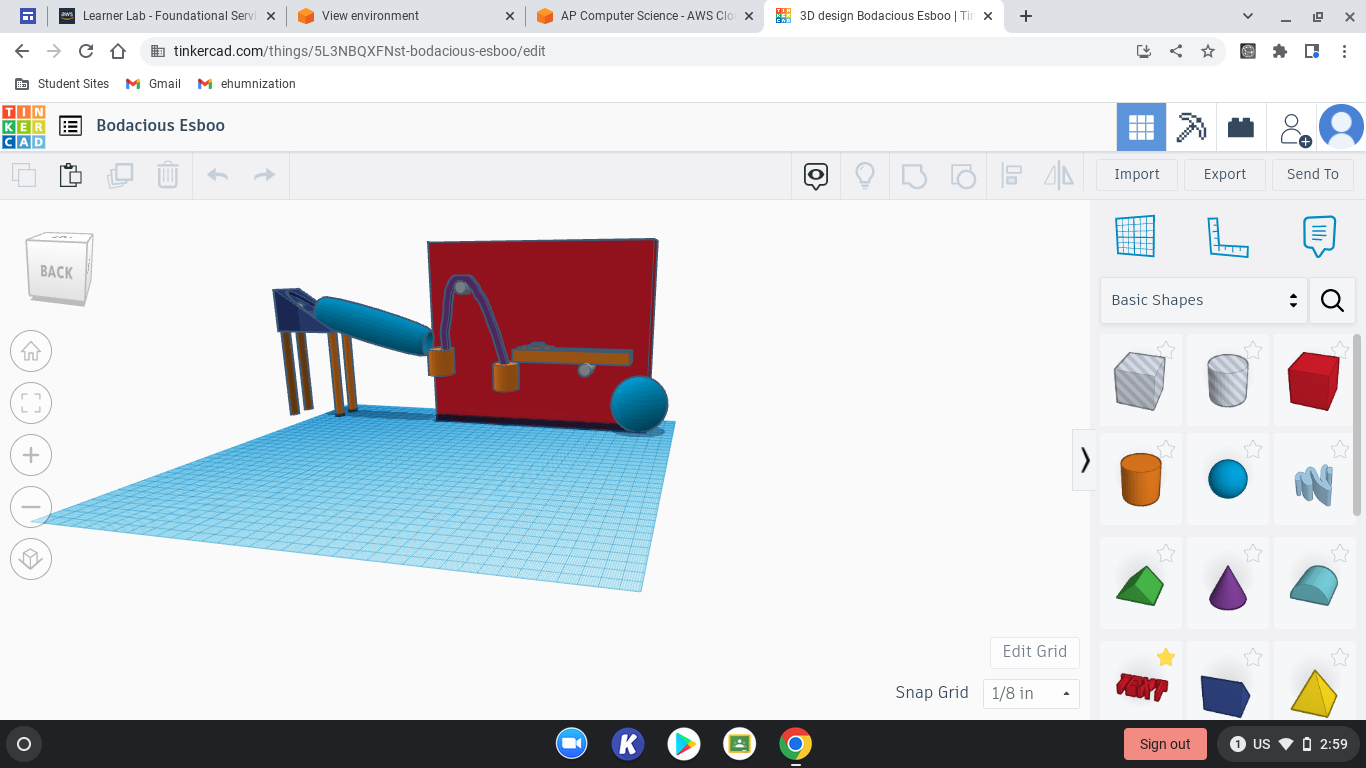Toggle hidden objects with the lightbulb icon
Screen dimensions: 1366x768
pos(864,174)
